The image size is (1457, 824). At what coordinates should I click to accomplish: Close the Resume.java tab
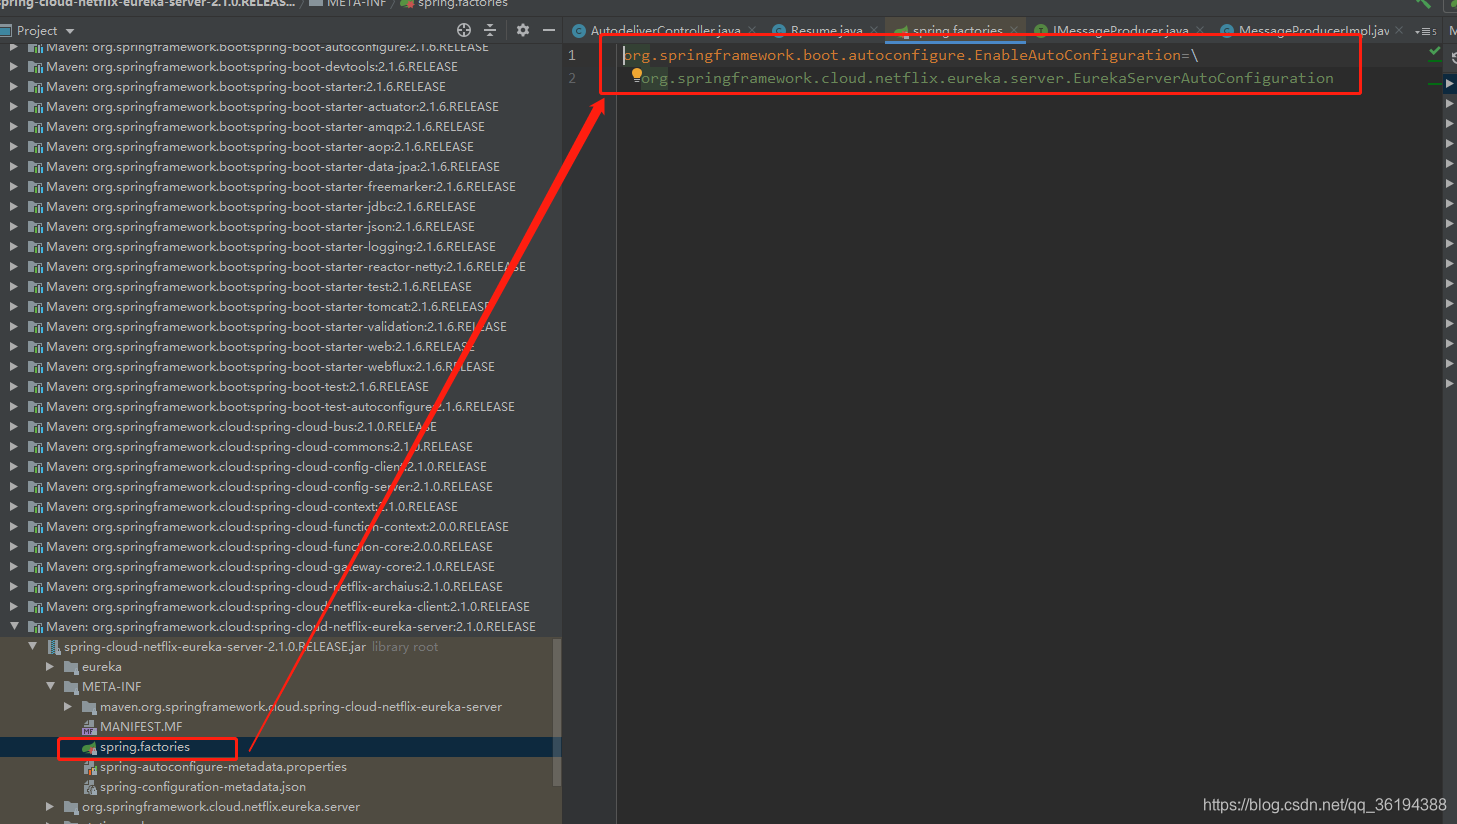click(x=873, y=31)
